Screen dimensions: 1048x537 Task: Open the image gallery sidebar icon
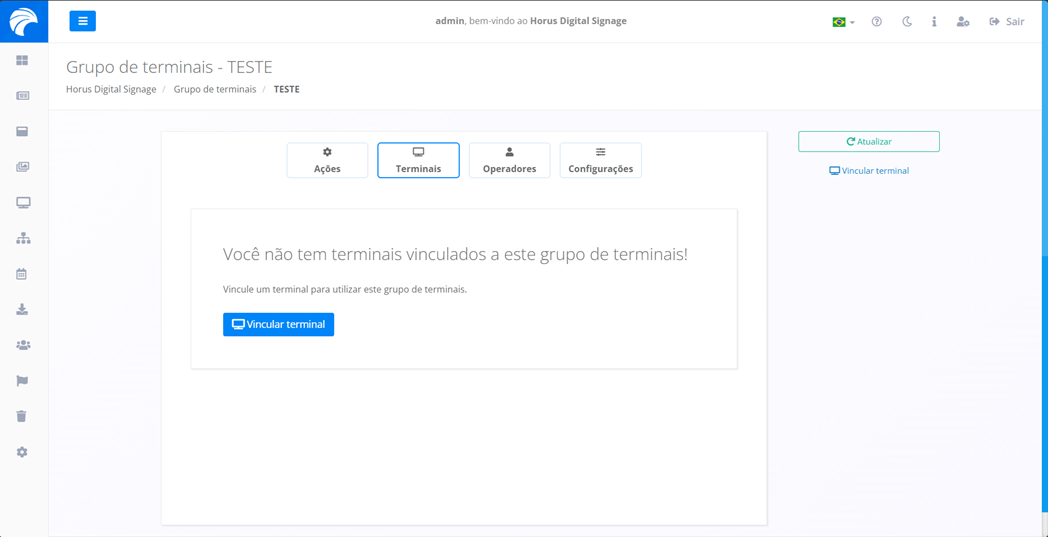(x=22, y=167)
